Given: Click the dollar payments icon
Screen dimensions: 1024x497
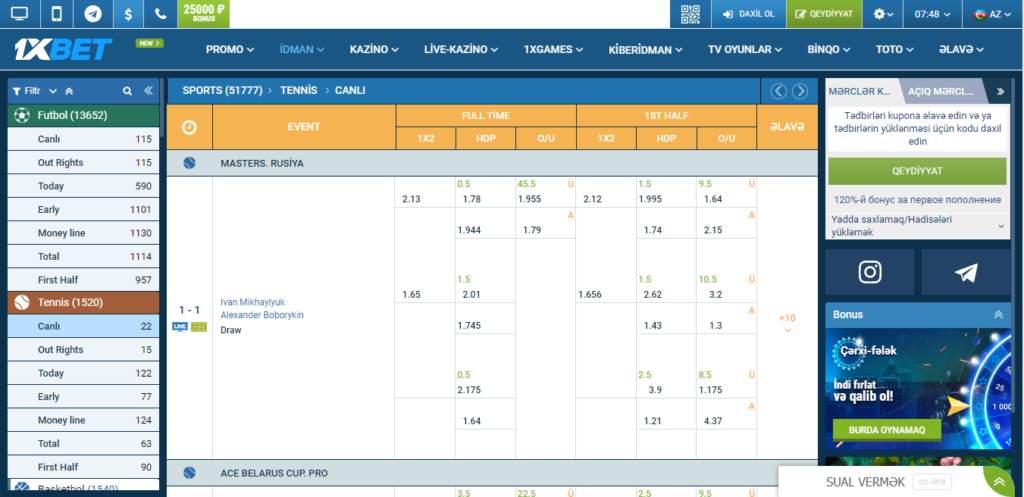Looking at the screenshot, I should [128, 14].
